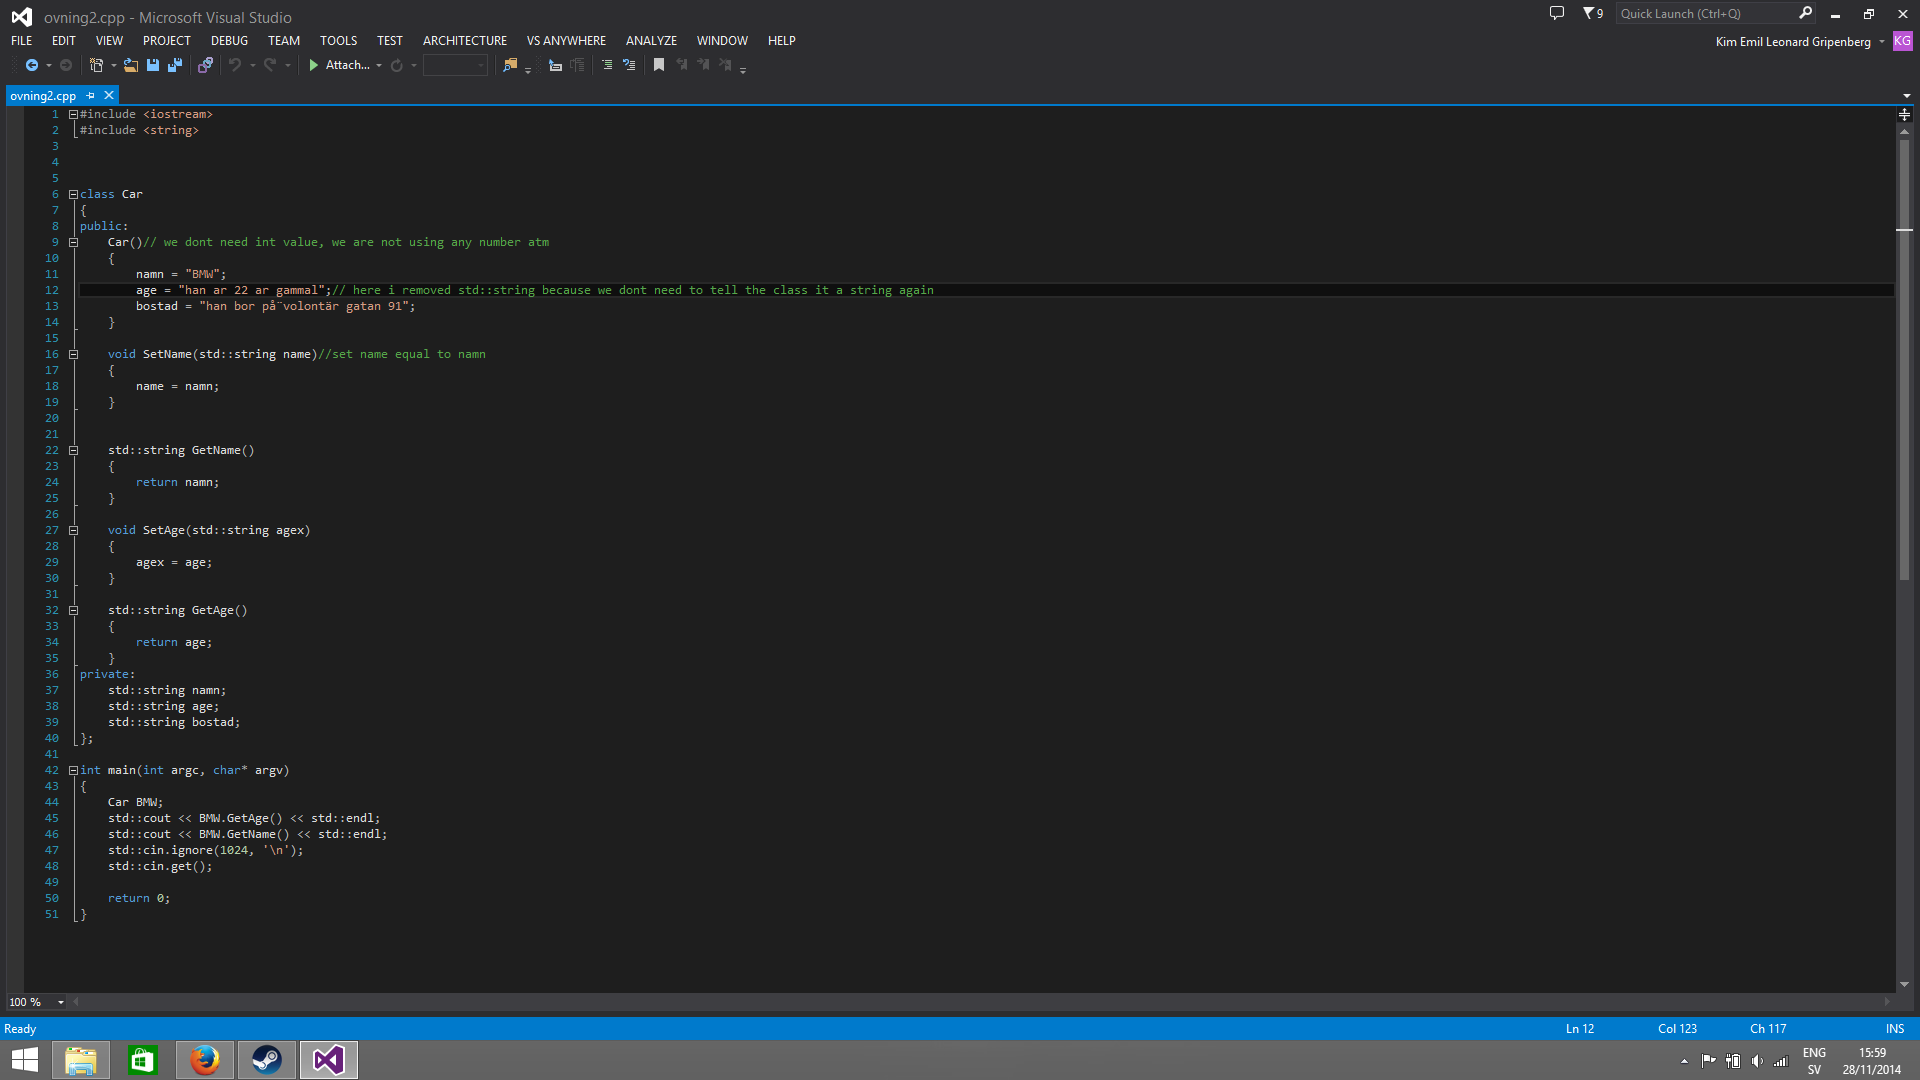Open feedback speech bubble icon

pyautogui.click(x=1556, y=13)
